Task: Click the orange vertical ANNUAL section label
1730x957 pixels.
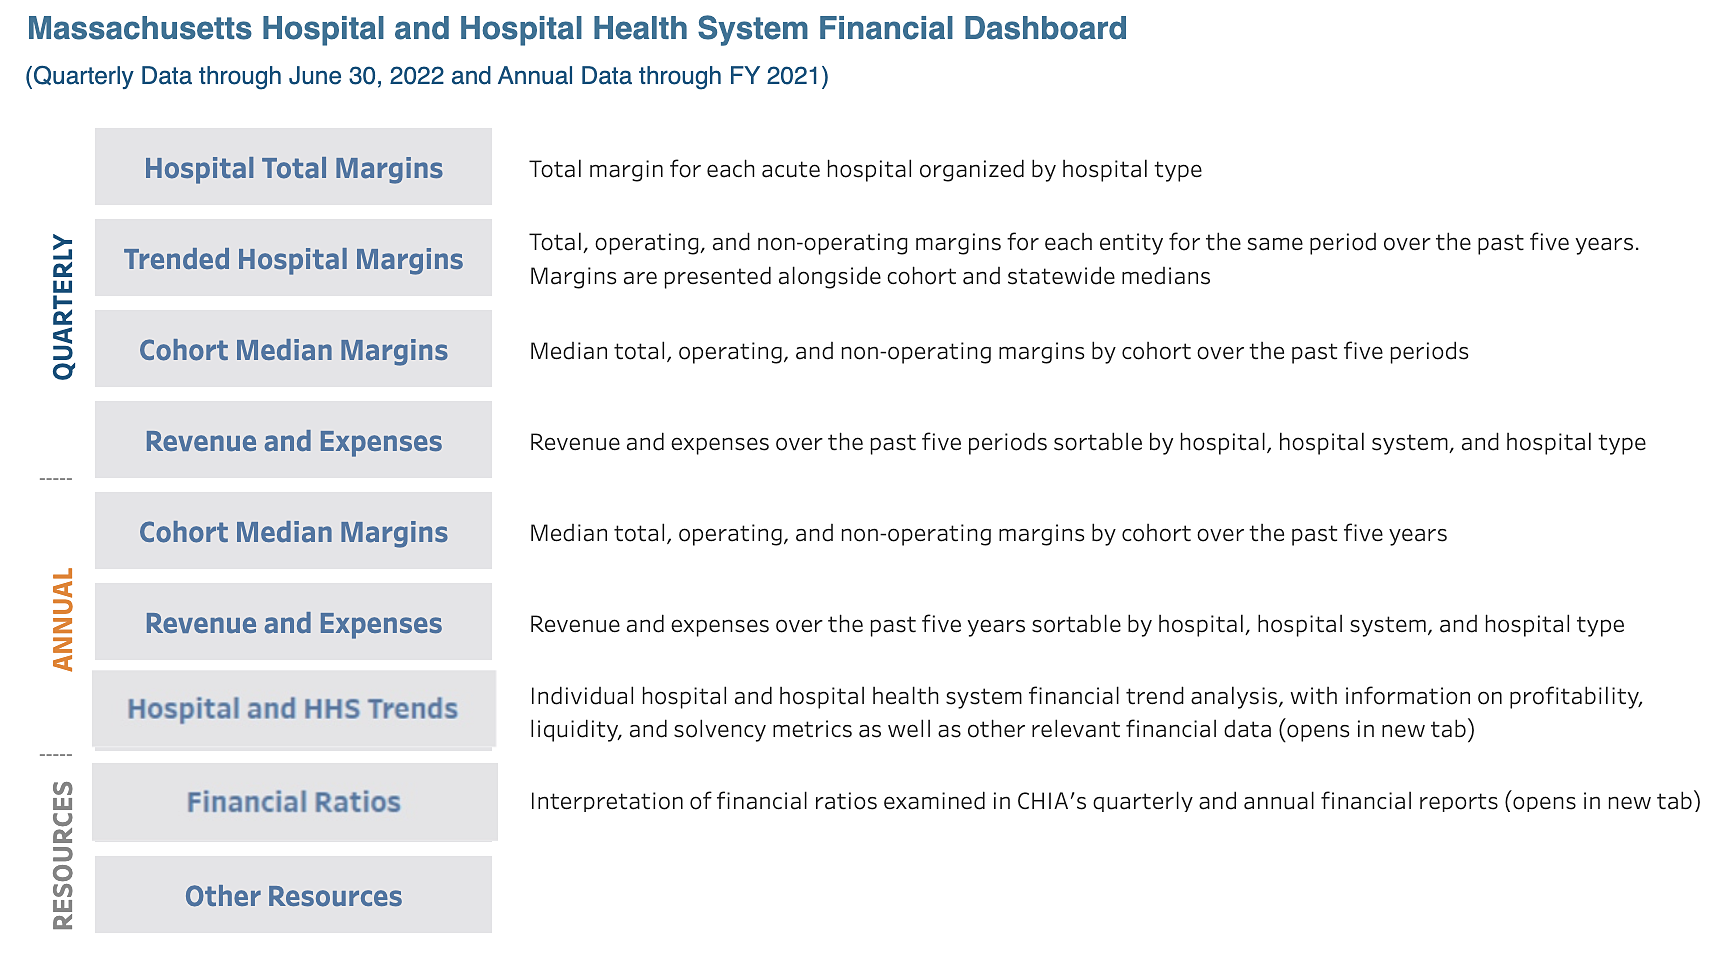Action: (63, 619)
